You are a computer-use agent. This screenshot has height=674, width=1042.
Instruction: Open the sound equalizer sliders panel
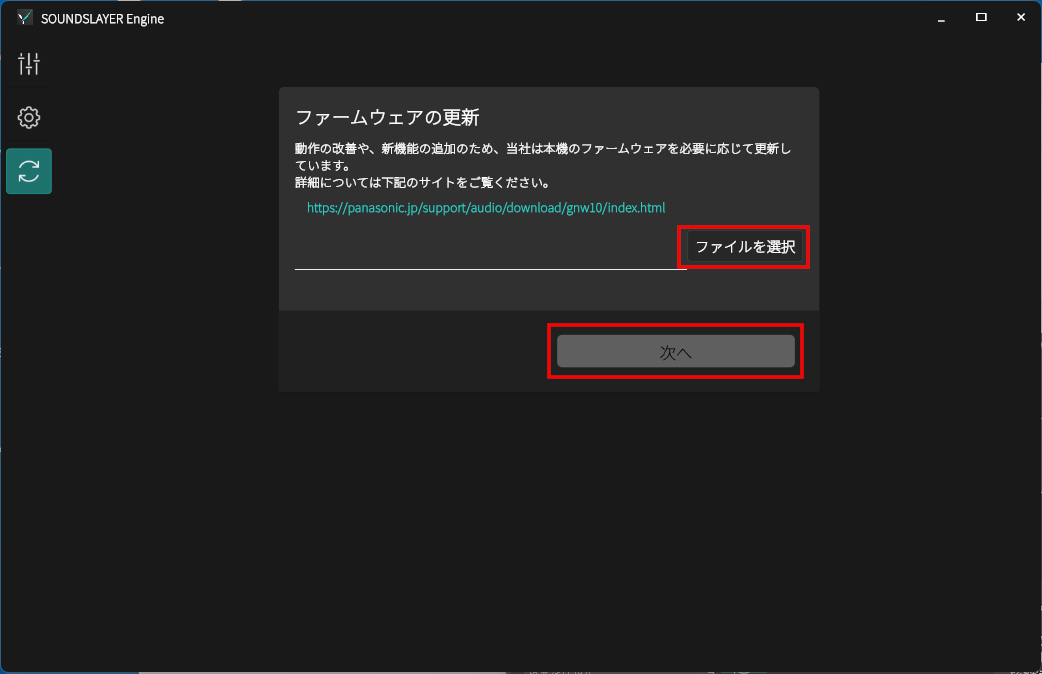pos(29,65)
